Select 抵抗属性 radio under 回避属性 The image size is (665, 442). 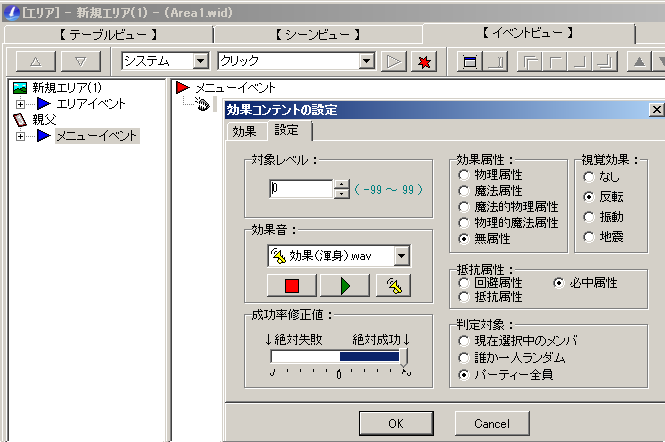(x=464, y=297)
